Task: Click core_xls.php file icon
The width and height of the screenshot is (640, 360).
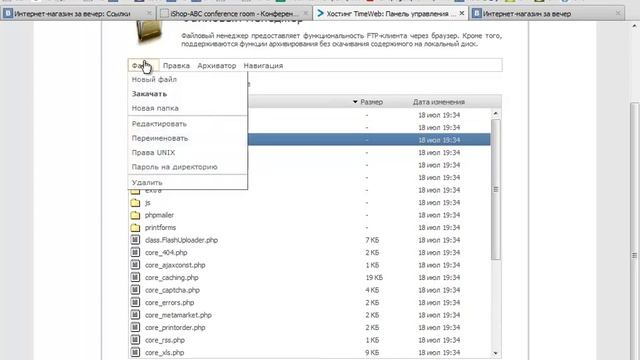Action: click(135, 352)
